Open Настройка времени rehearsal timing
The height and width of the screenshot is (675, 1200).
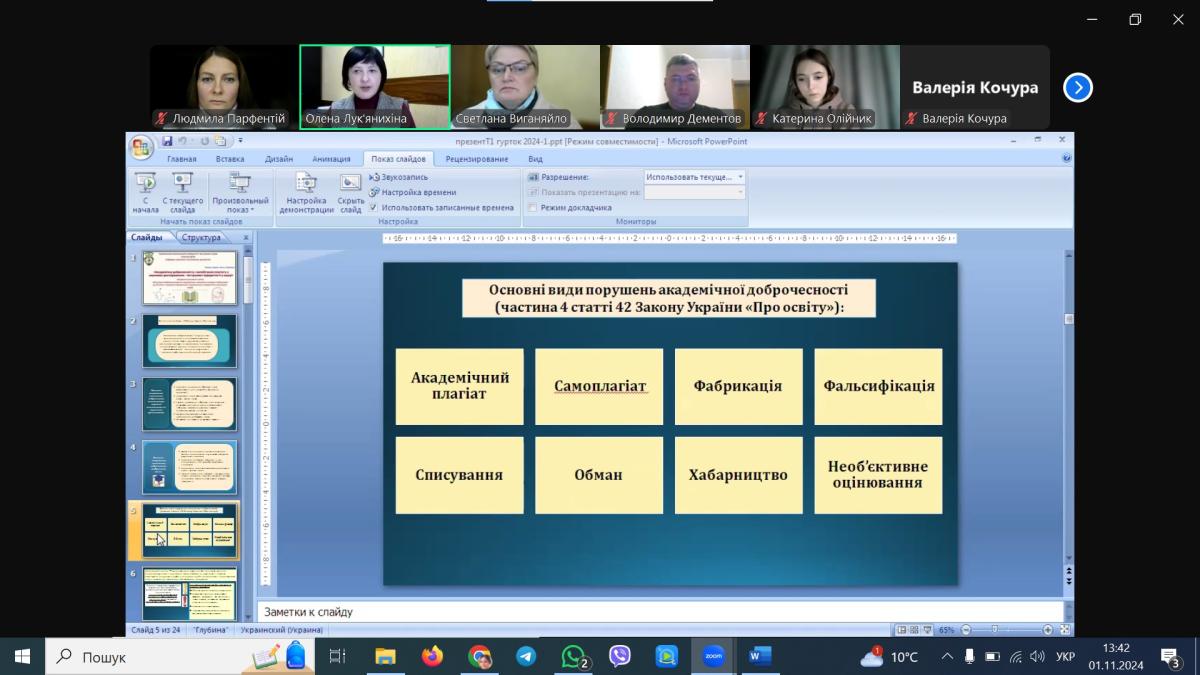[x=374, y=192]
